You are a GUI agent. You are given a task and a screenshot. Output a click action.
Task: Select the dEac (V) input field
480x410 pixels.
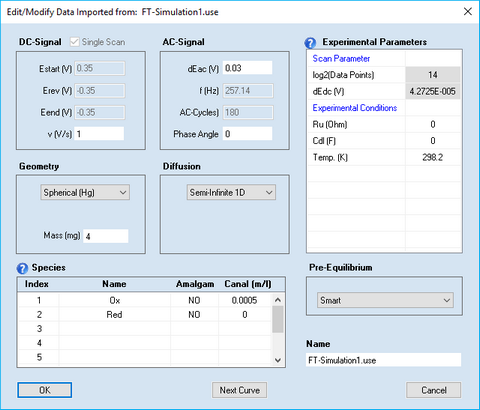click(x=247, y=68)
